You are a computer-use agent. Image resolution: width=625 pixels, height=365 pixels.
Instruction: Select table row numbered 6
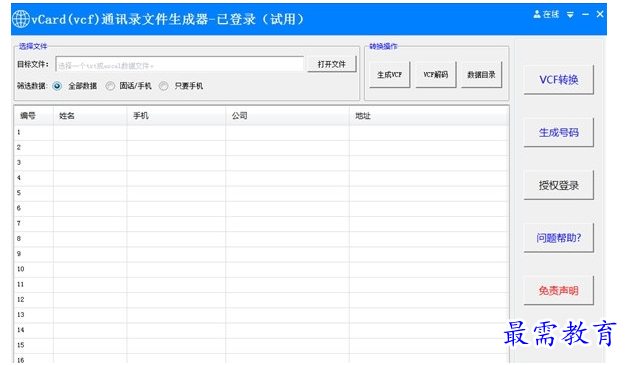[261, 208]
